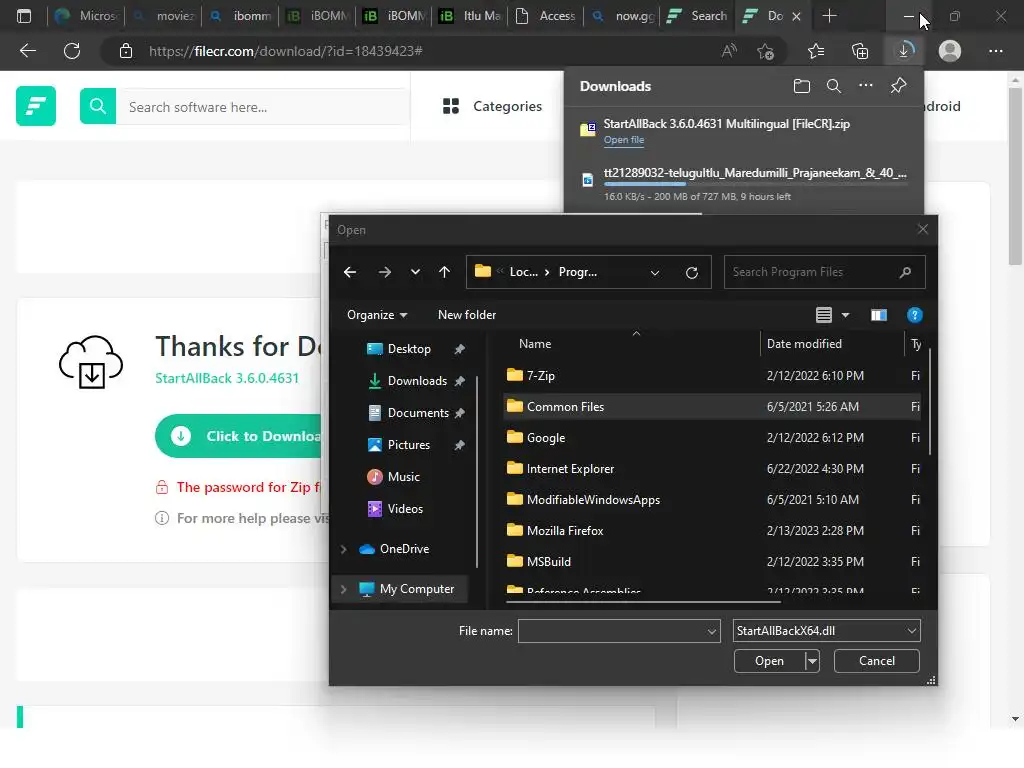Focus the Search Program Files box

[x=824, y=272]
